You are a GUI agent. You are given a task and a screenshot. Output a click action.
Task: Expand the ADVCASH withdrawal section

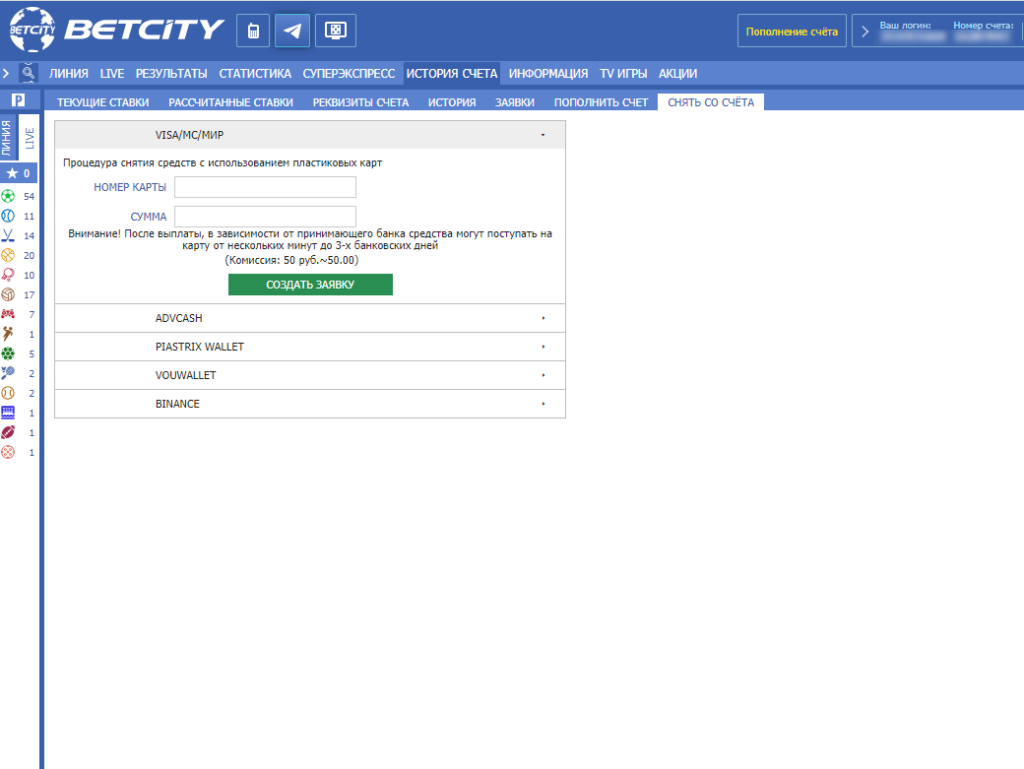310,318
